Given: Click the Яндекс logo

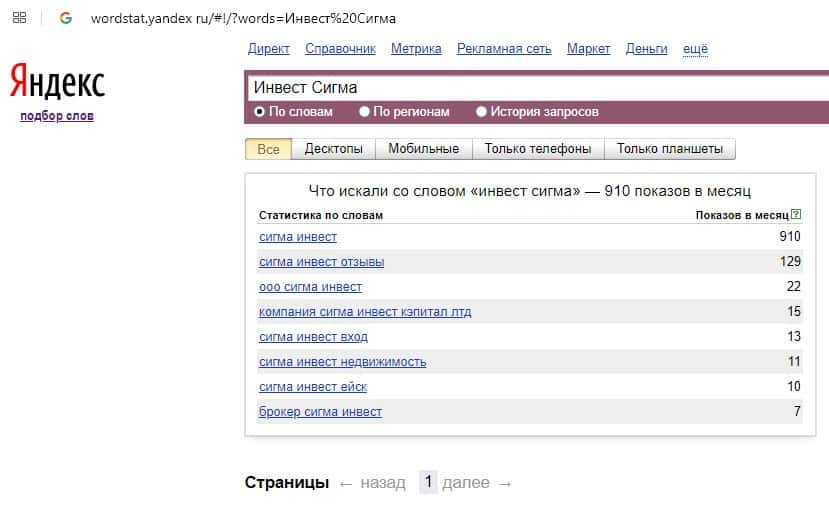Looking at the screenshot, I should tap(57, 83).
